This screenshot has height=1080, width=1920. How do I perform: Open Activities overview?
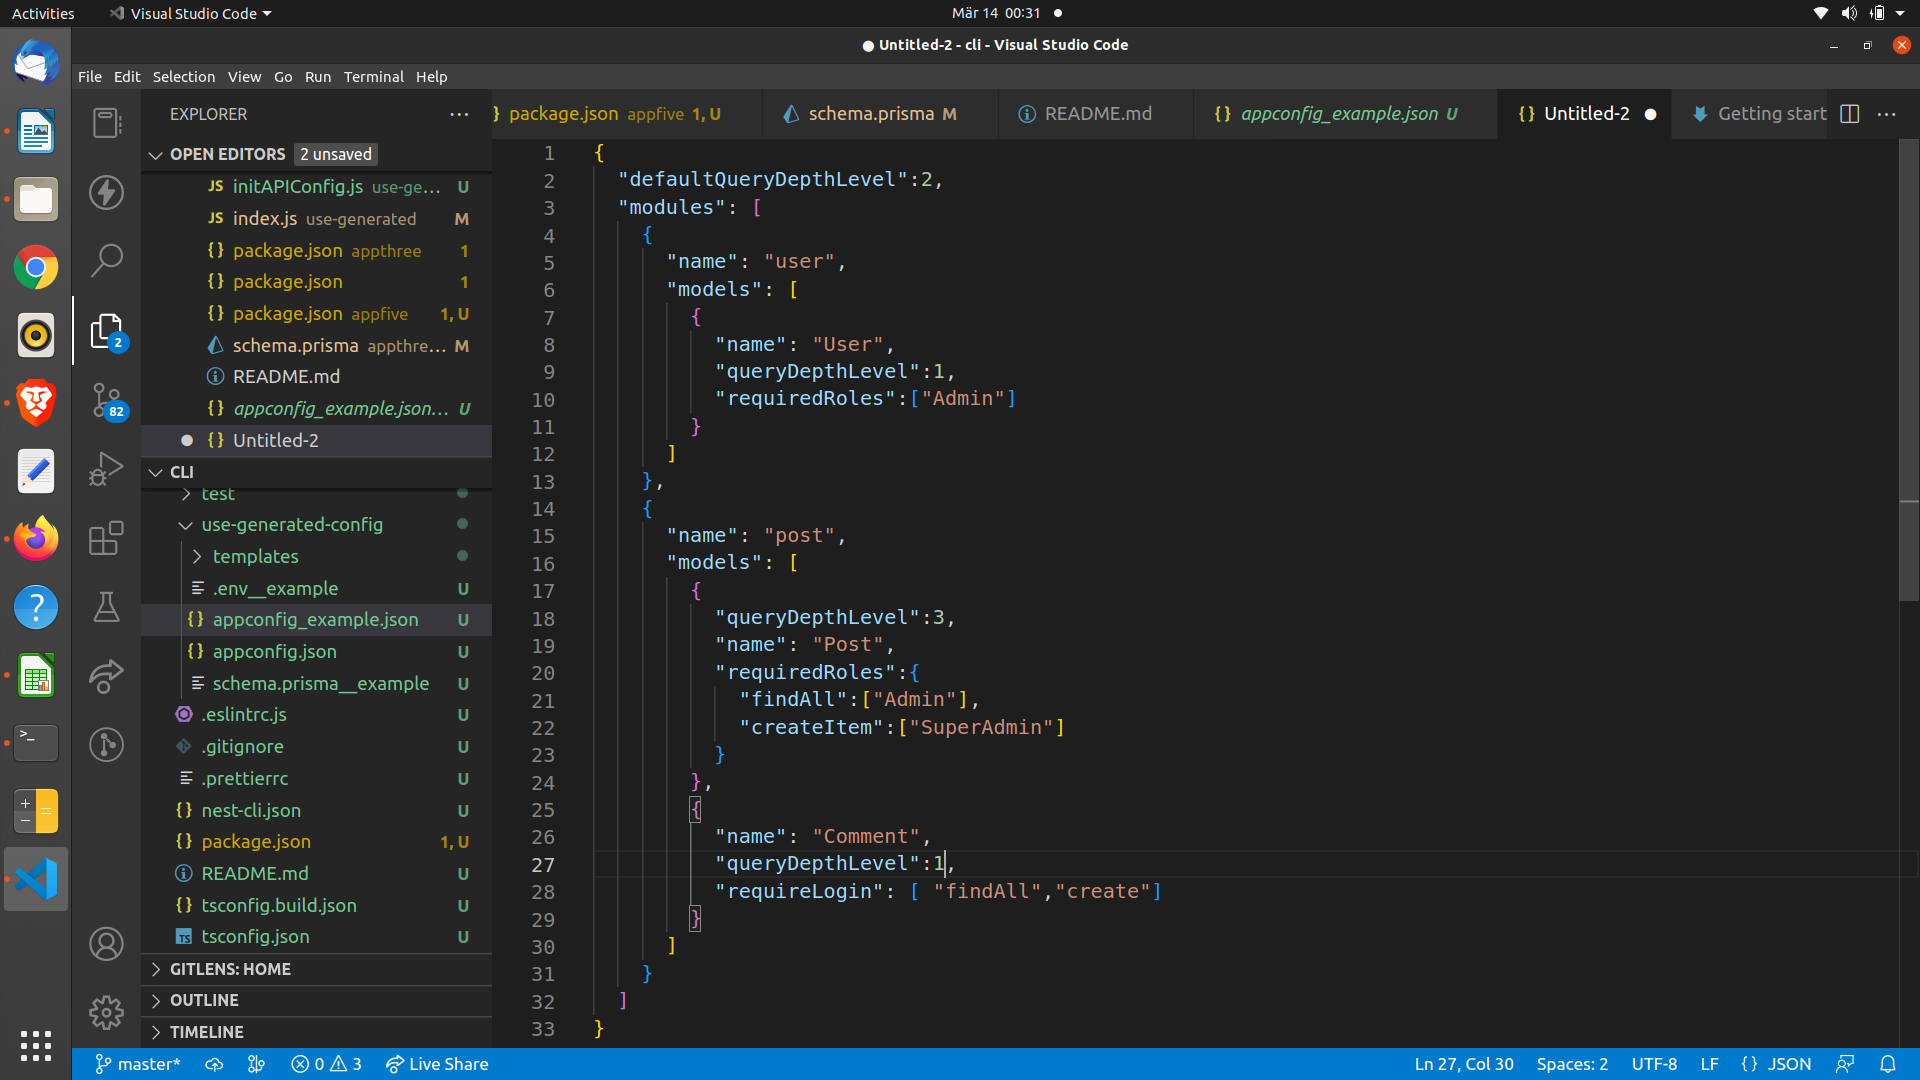coord(43,14)
